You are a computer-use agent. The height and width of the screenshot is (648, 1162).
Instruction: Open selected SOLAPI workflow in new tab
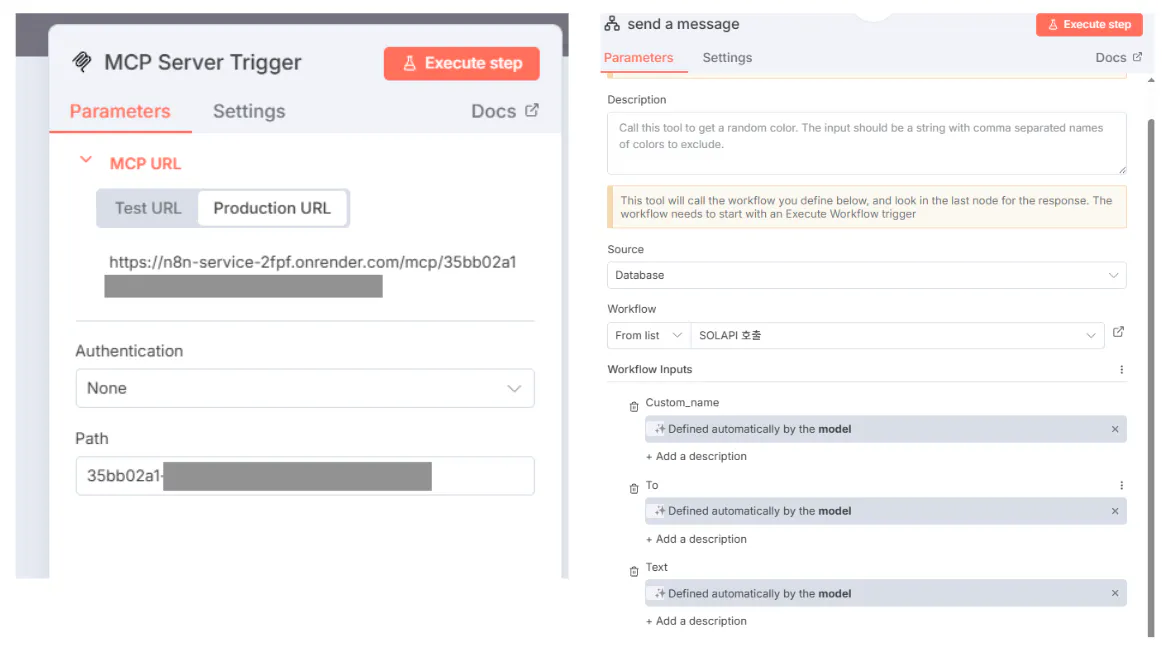[x=1118, y=333]
